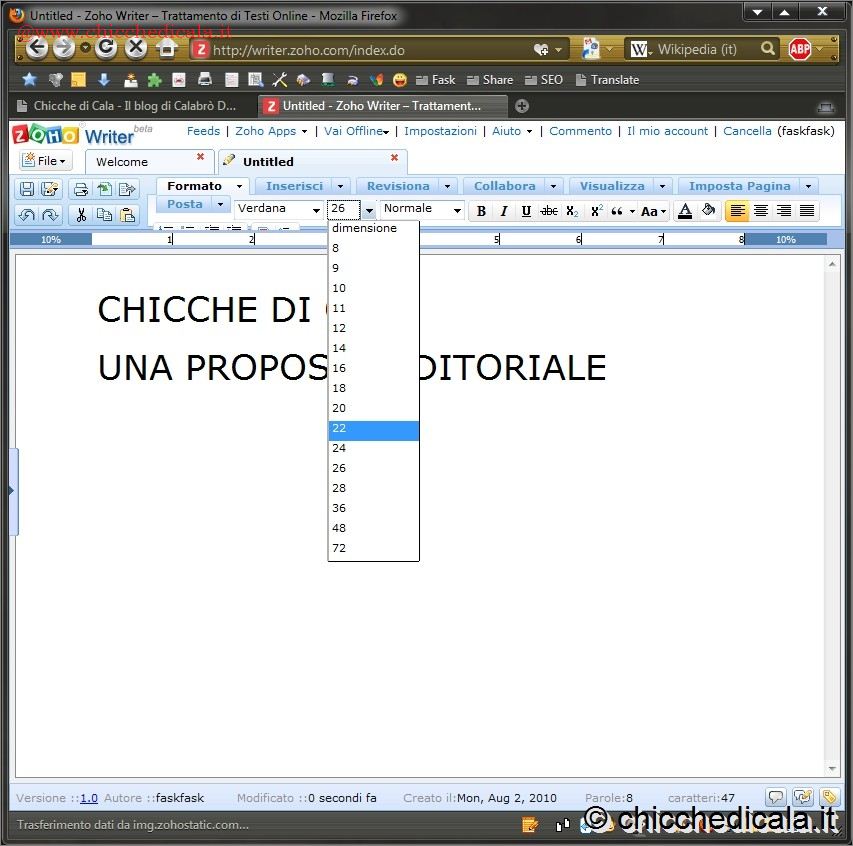This screenshot has width=853, height=846.
Task: Click the Paste clipboard icon
Action: (127, 215)
